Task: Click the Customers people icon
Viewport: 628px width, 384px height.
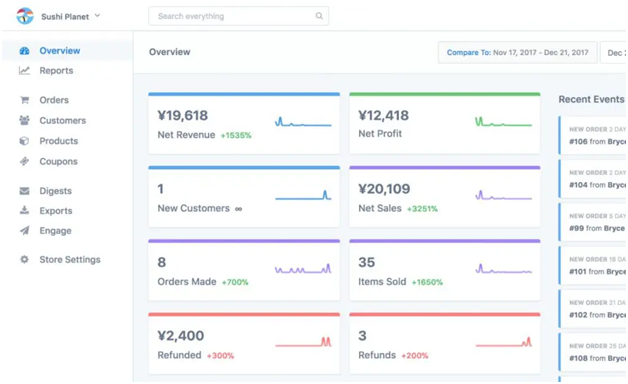Action: click(x=24, y=121)
